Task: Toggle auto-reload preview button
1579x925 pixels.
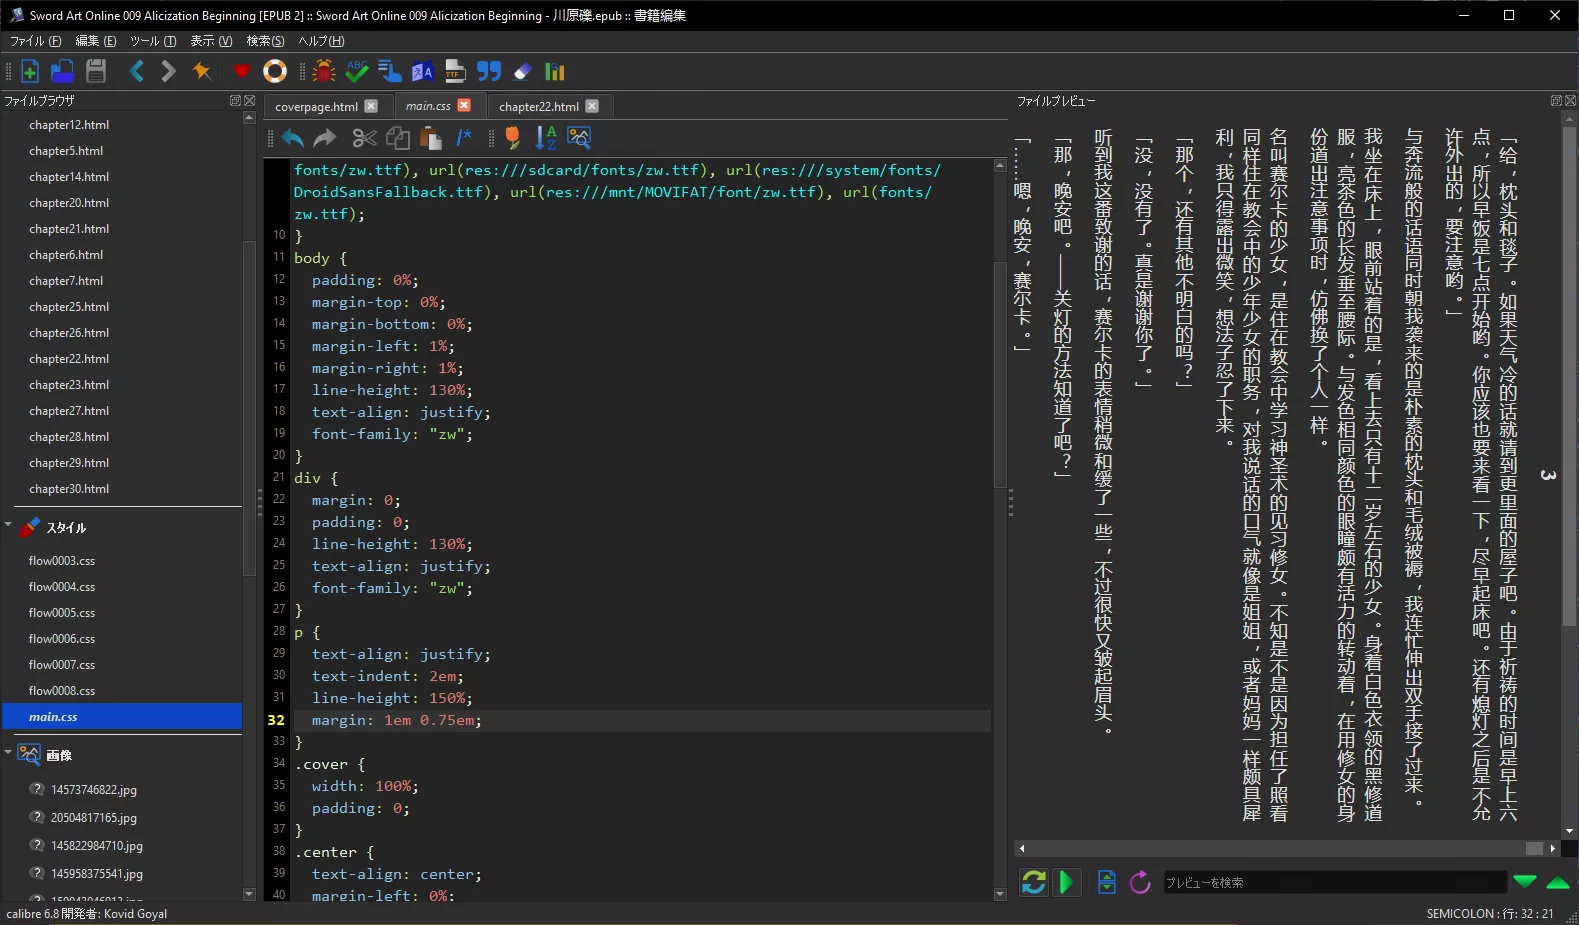Action: [1033, 882]
